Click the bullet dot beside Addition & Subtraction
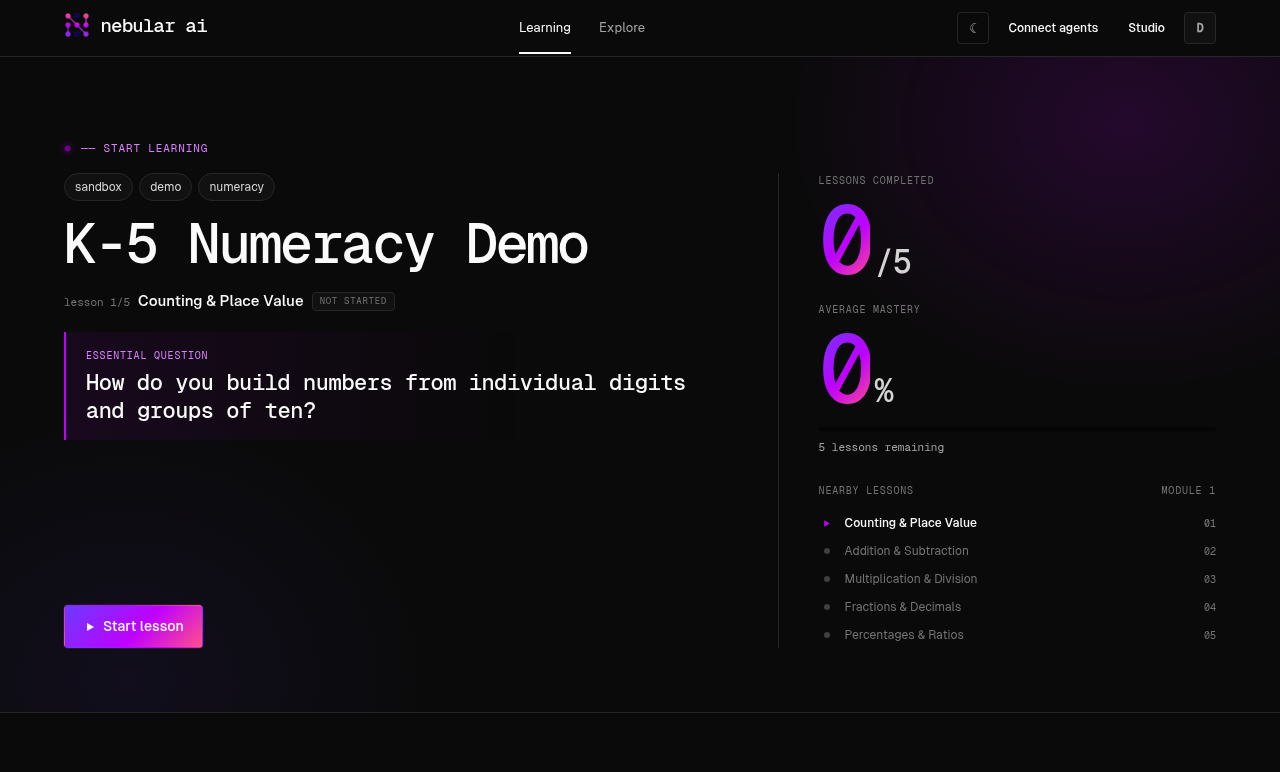The image size is (1280, 772). 827,551
